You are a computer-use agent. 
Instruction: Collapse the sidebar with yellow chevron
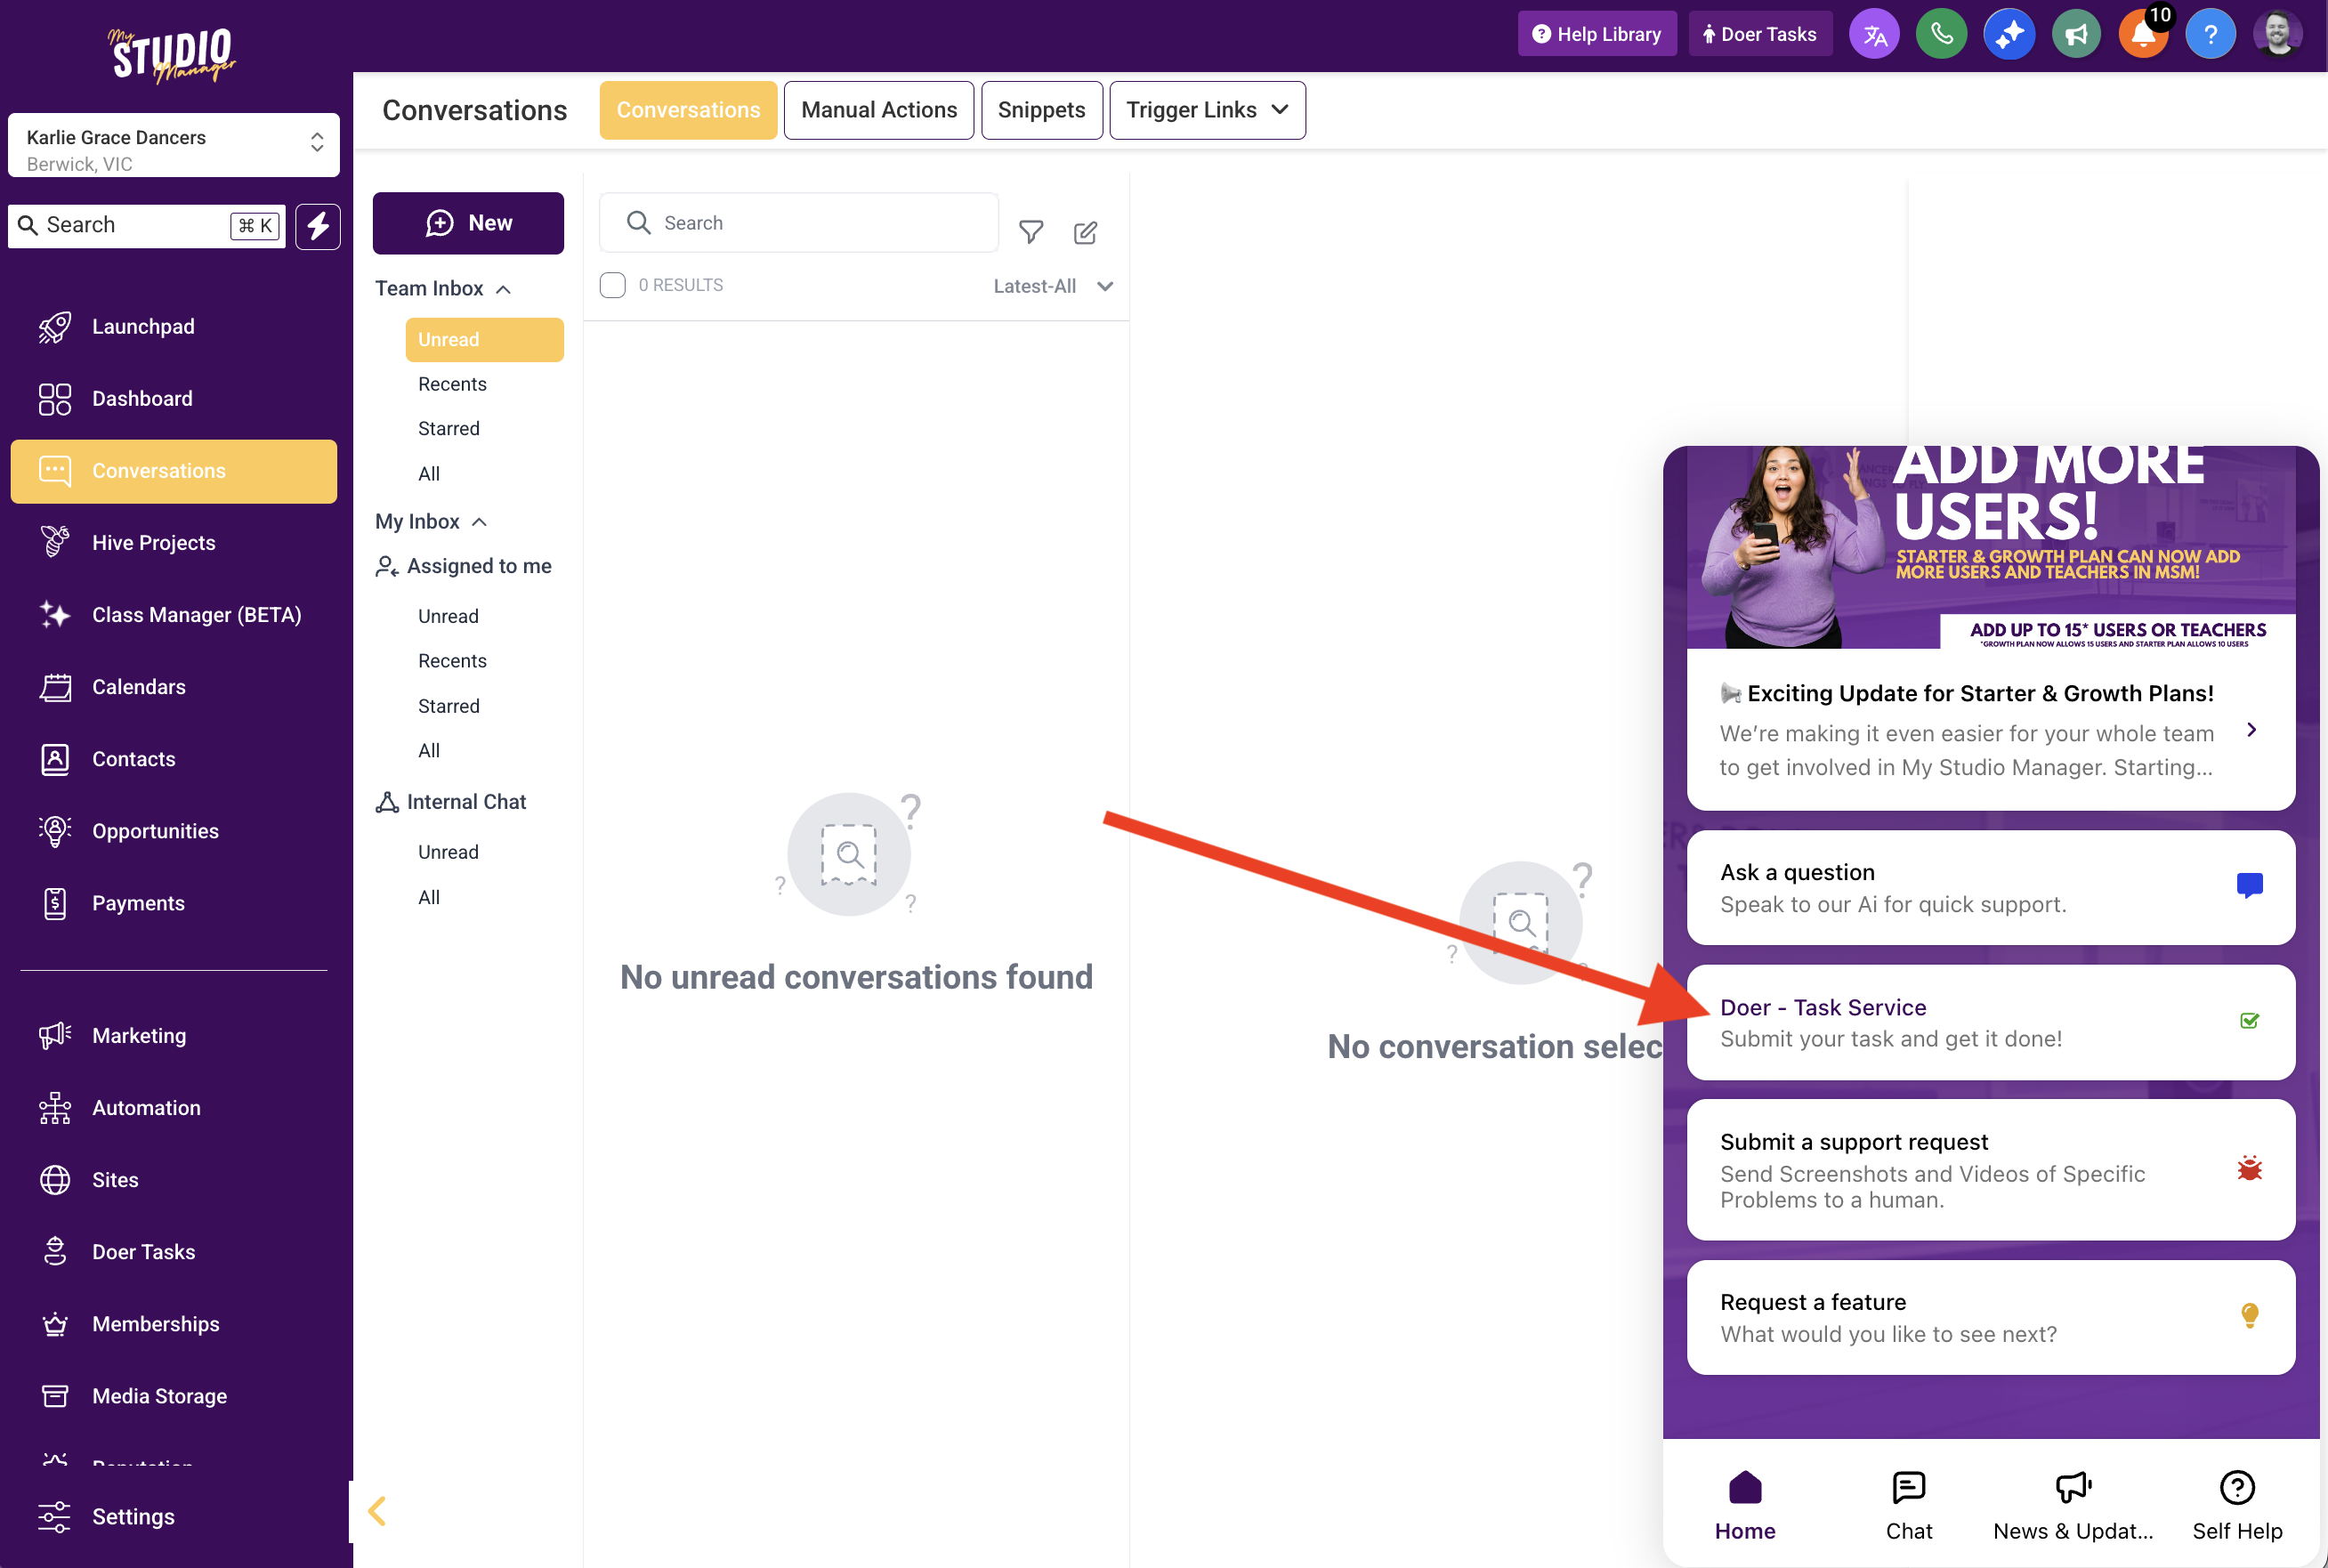click(376, 1511)
